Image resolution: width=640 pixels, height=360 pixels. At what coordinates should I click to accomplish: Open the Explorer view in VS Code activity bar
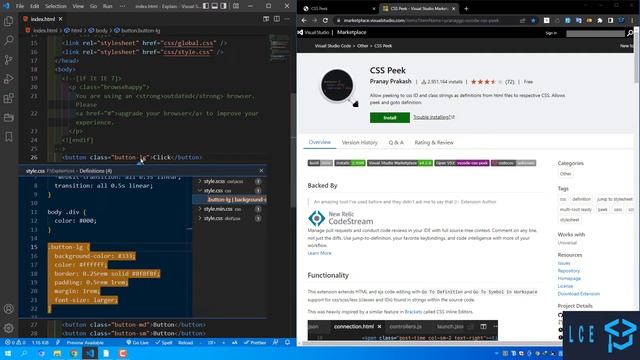pyautogui.click(x=9, y=21)
